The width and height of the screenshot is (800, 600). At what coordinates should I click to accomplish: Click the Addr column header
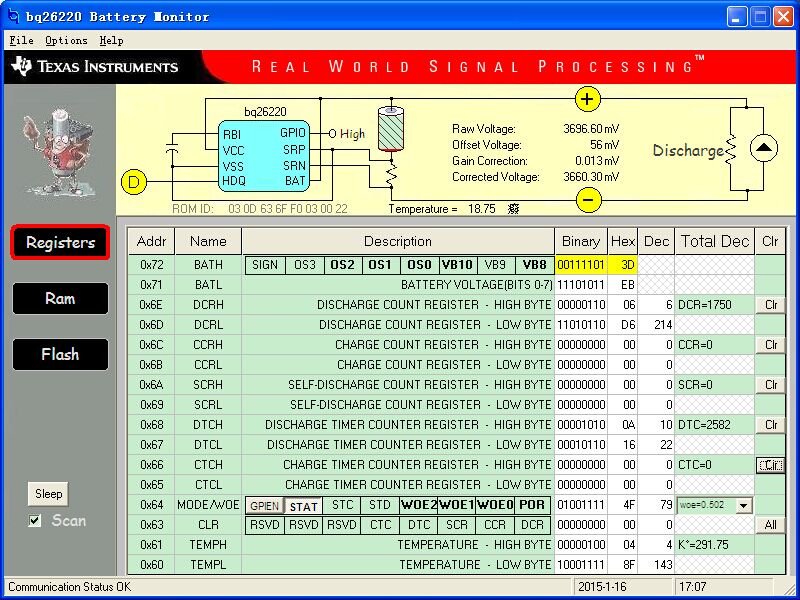[152, 241]
